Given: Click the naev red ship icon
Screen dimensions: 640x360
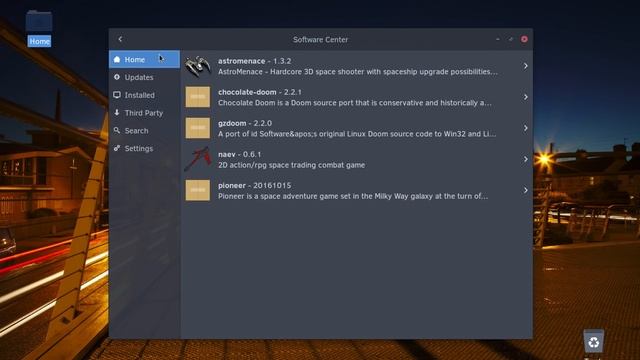Looking at the screenshot, I should pyautogui.click(x=198, y=159).
